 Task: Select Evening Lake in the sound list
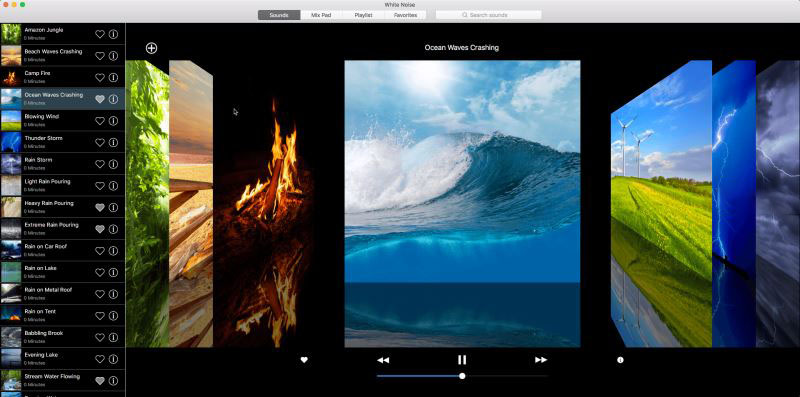62,359
